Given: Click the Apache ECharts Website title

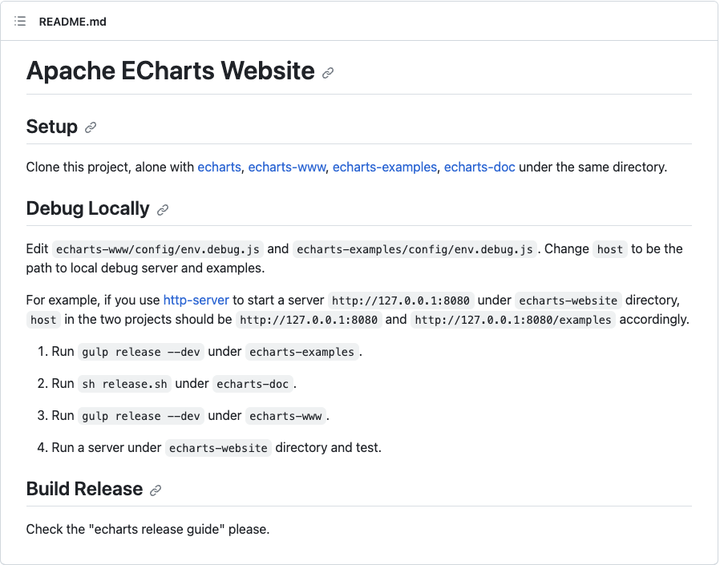Looking at the screenshot, I should (x=170, y=71).
